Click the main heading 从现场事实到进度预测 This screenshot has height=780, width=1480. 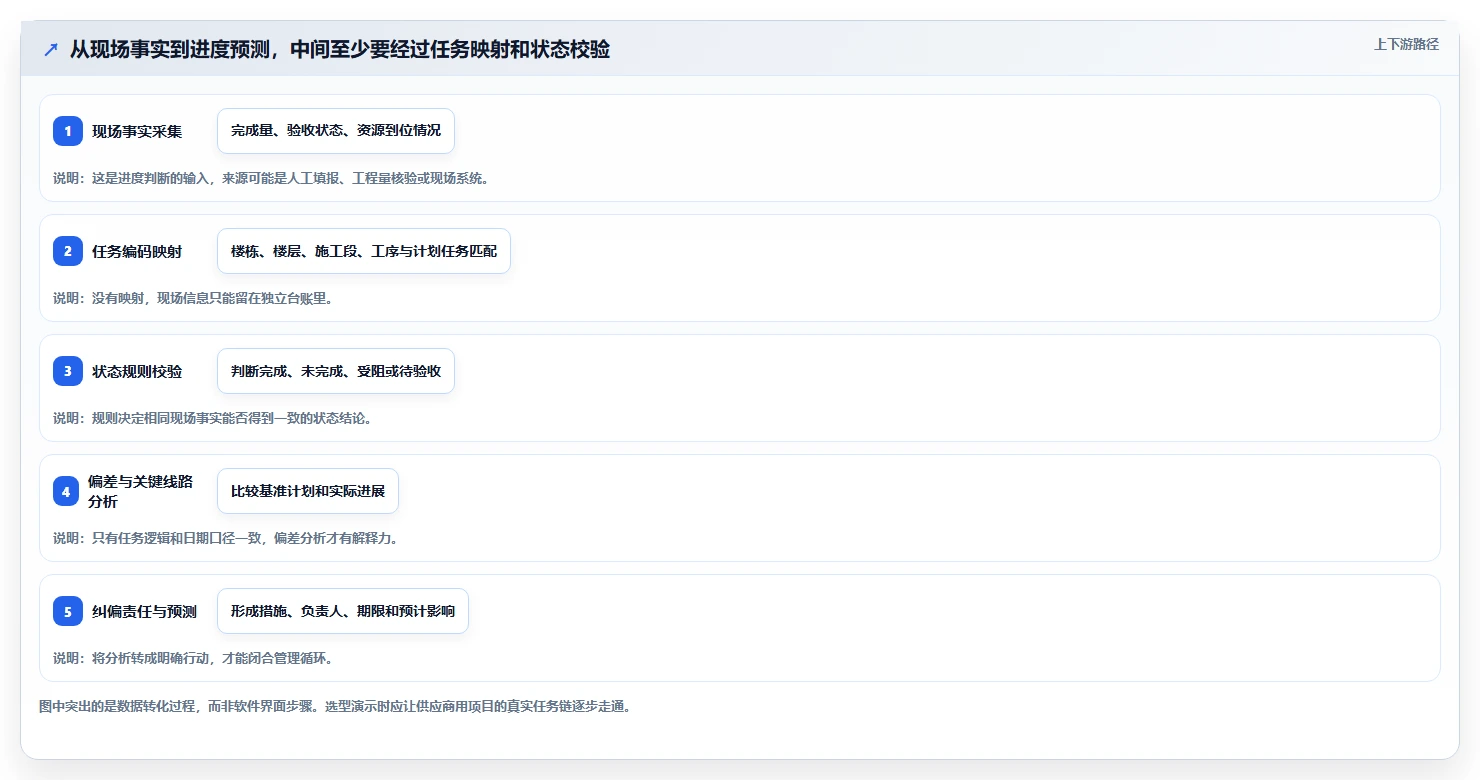click(x=340, y=50)
